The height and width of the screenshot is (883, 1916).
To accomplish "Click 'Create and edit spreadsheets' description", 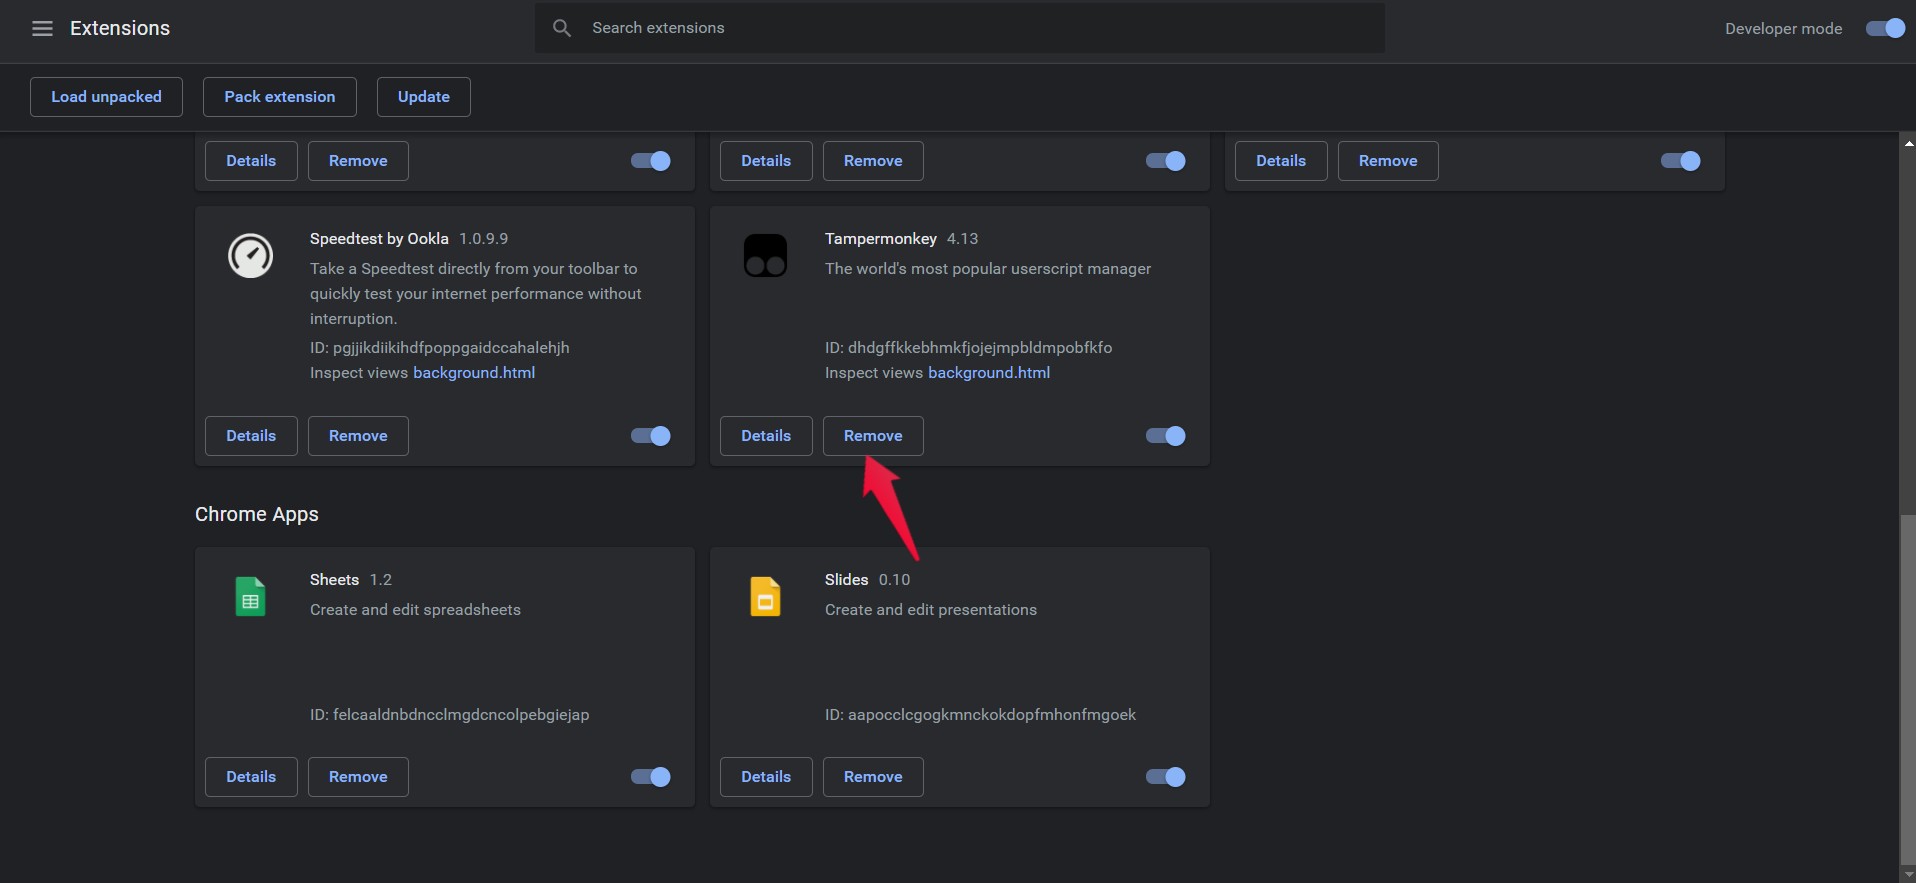I will point(415,610).
